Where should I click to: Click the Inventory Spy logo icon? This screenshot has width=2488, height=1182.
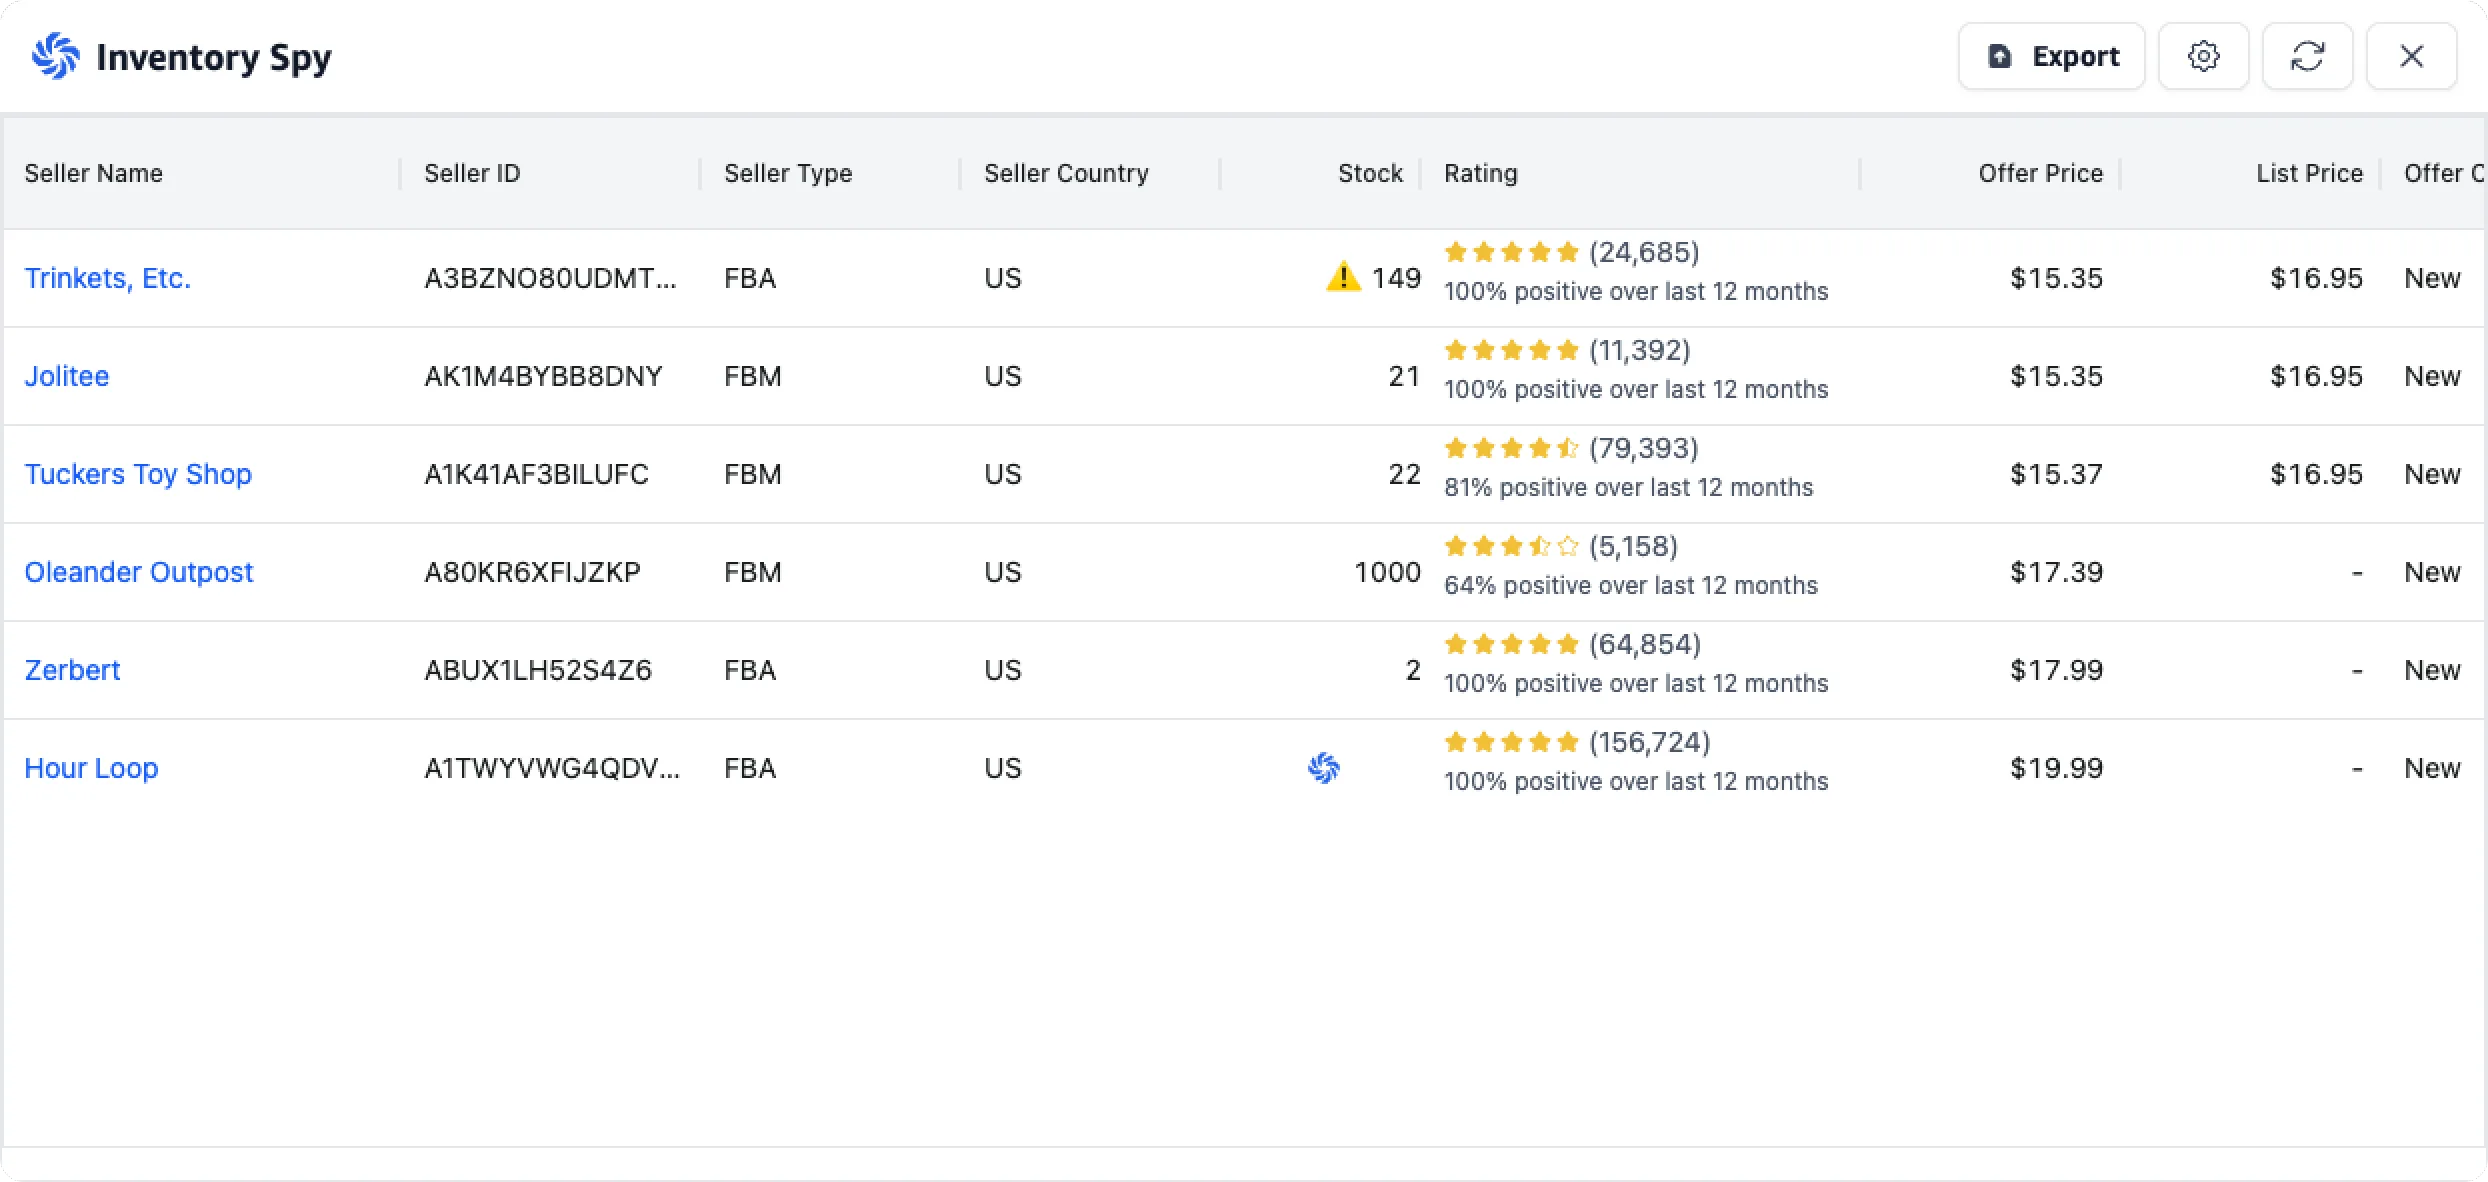pos(56,56)
